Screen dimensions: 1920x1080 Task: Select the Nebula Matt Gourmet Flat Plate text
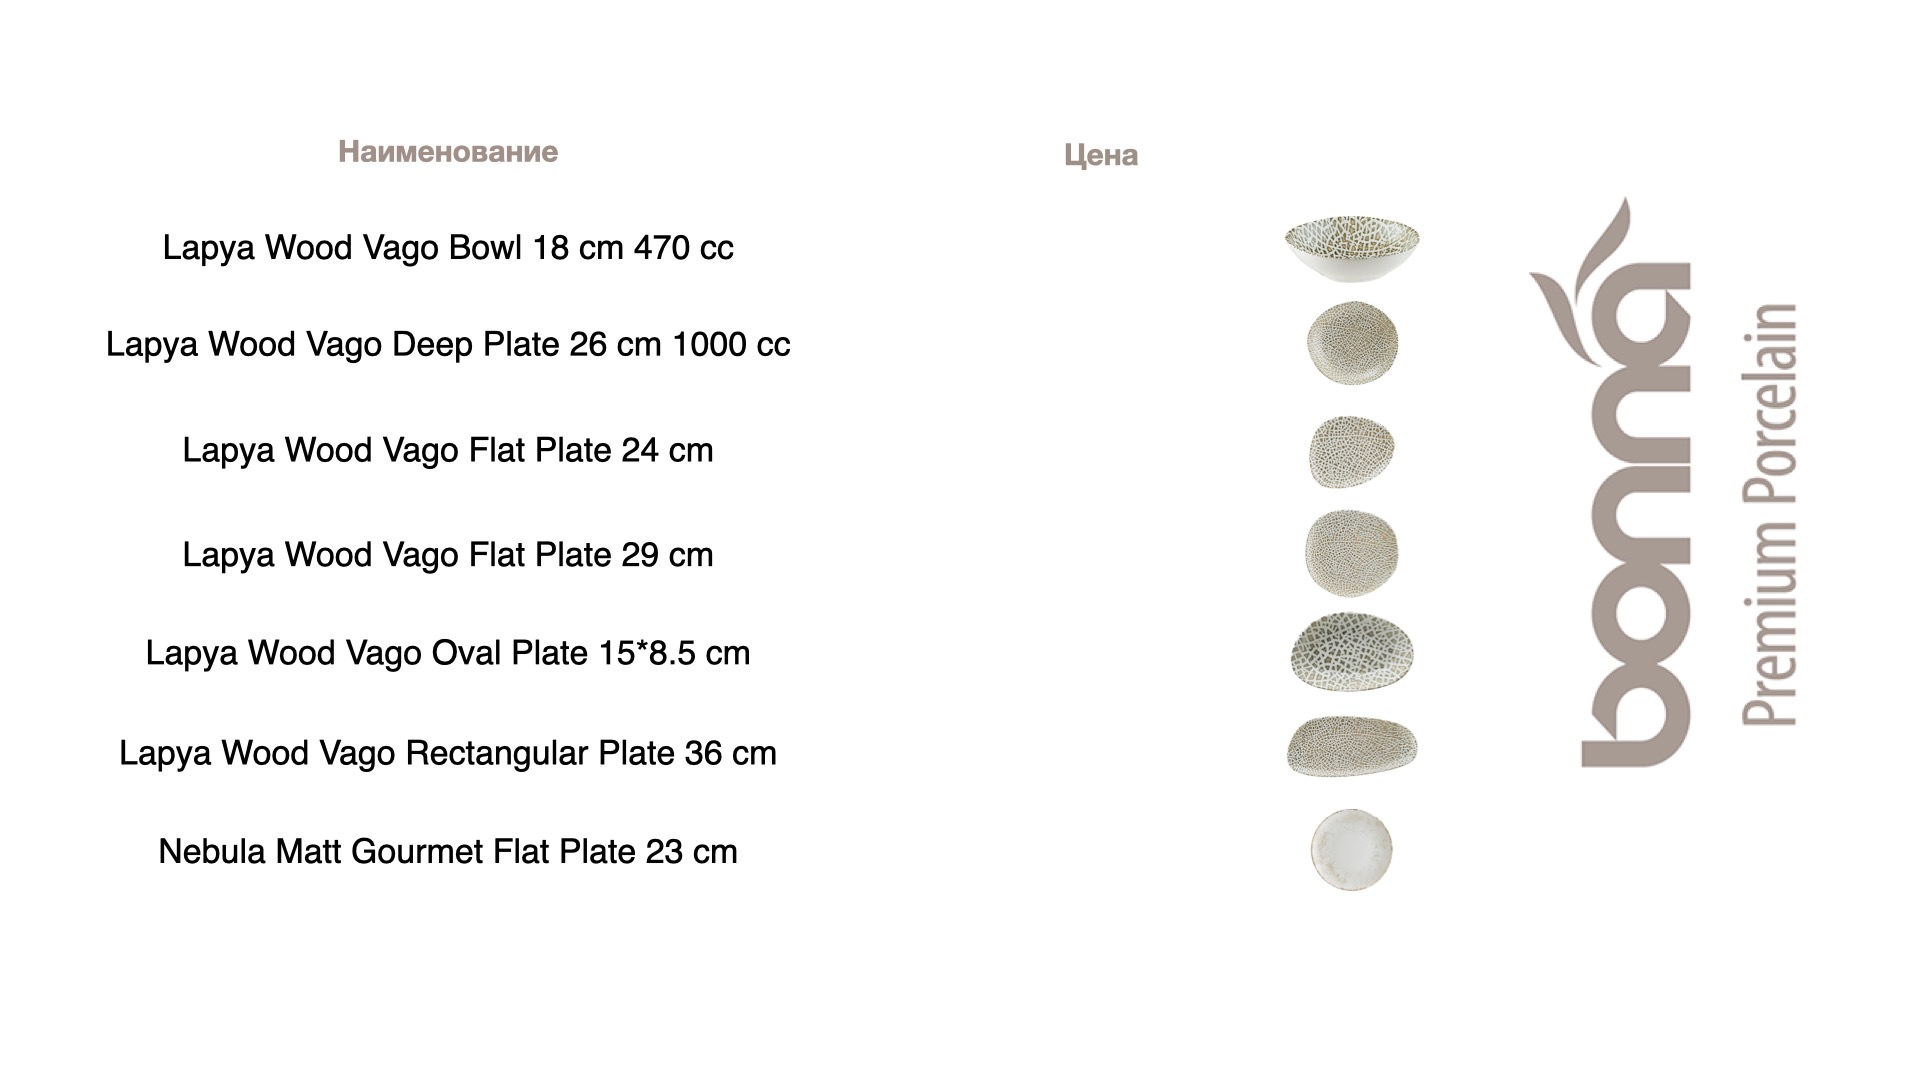[448, 852]
